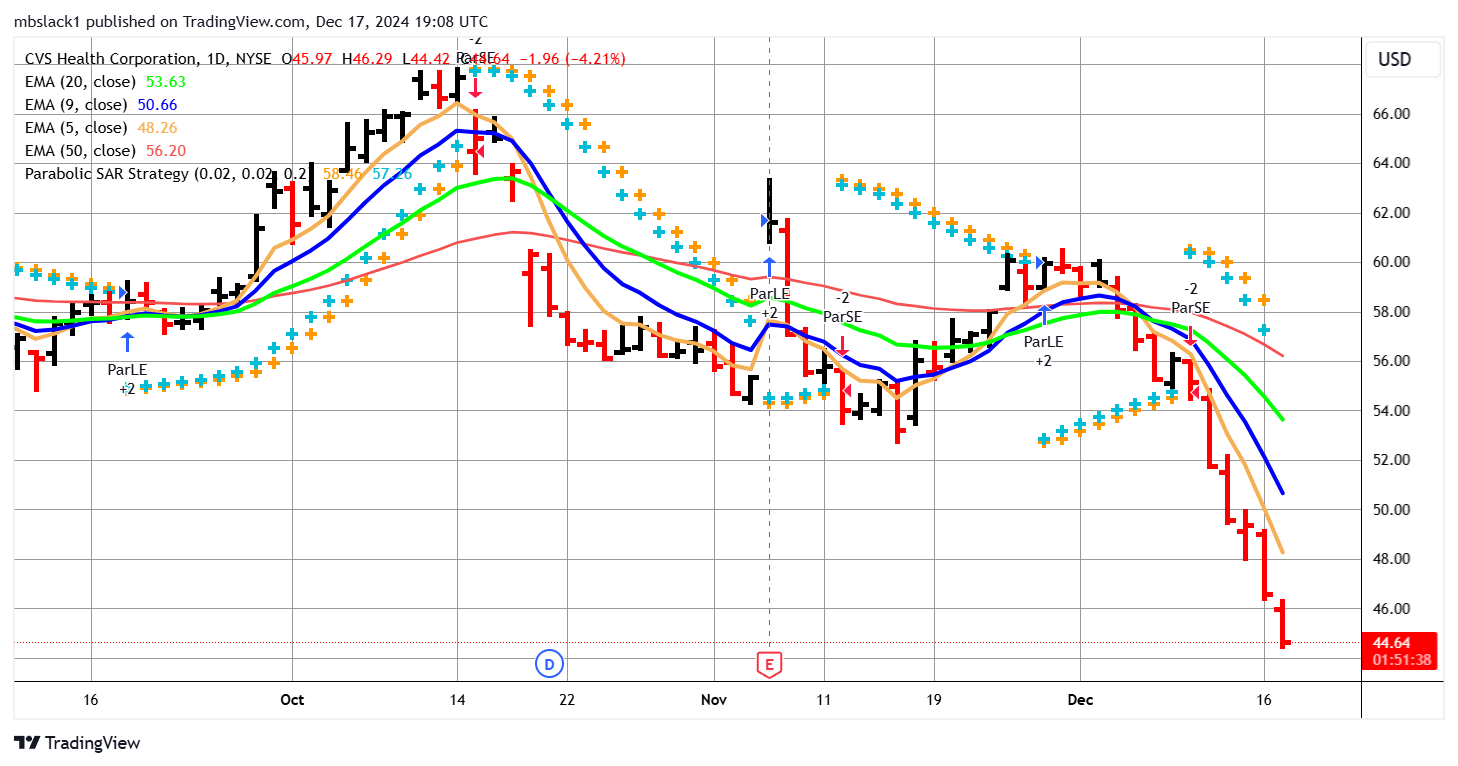Screen dimensions: 1458x766
Task: Click the 52.00 price axis label
Action: pyautogui.click(x=1391, y=460)
